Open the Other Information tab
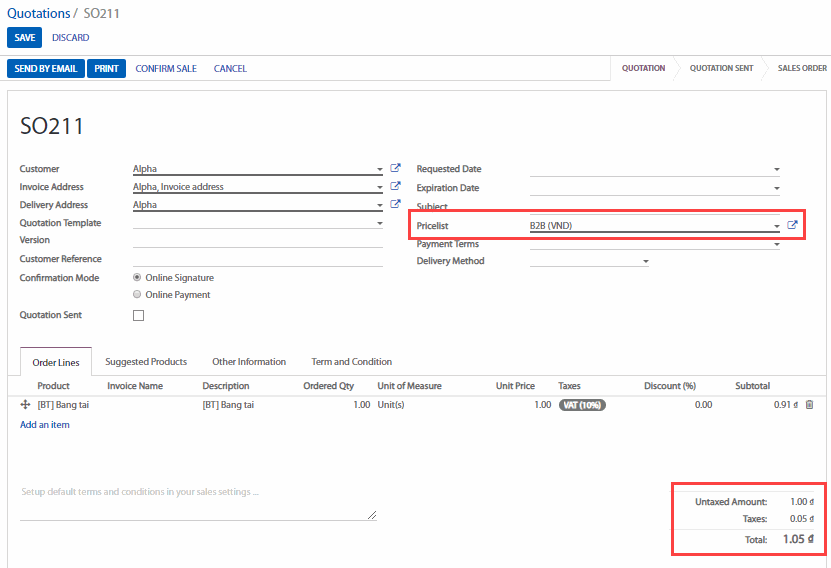This screenshot has width=831, height=568. pos(248,362)
